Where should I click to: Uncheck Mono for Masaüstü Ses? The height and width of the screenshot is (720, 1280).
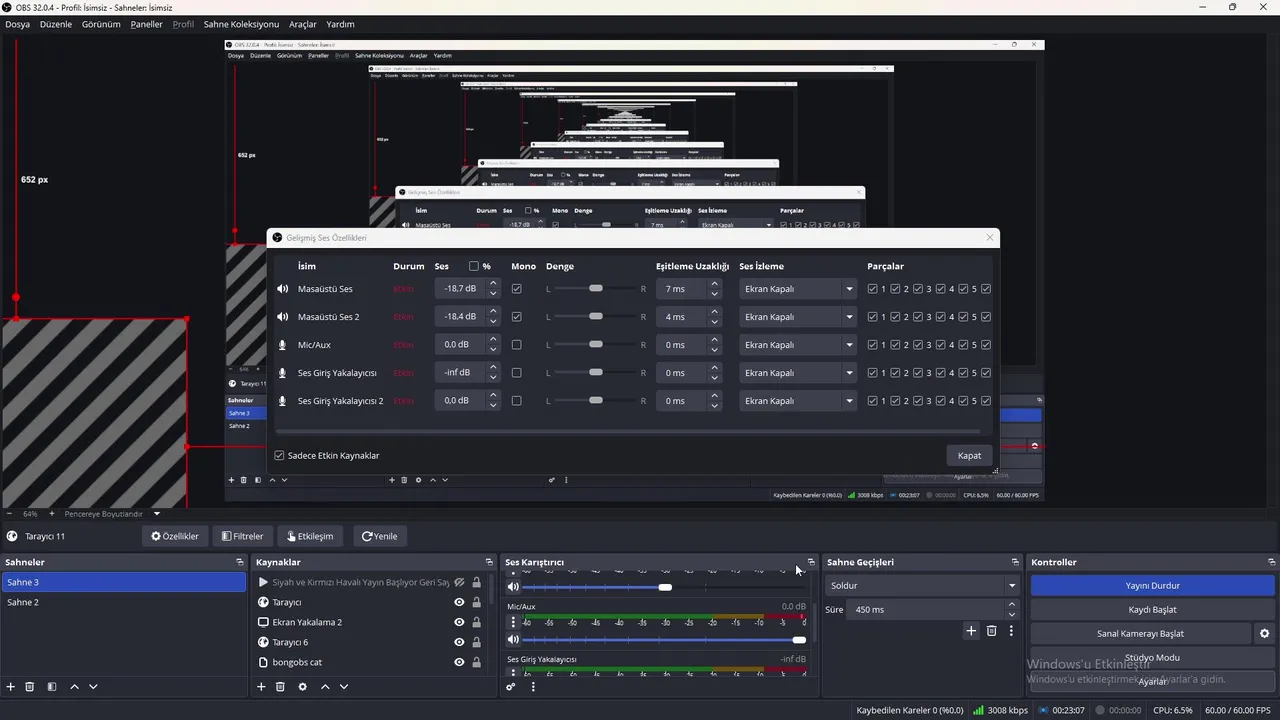(x=516, y=289)
